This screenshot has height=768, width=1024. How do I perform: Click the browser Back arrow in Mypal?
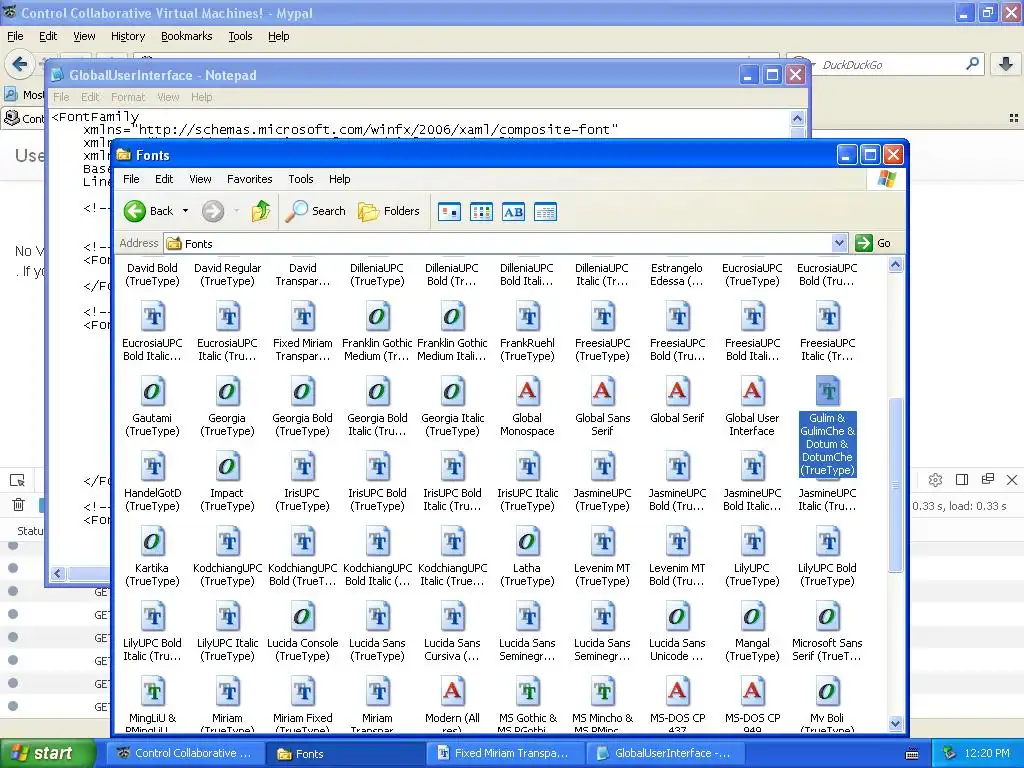[x=20, y=64]
